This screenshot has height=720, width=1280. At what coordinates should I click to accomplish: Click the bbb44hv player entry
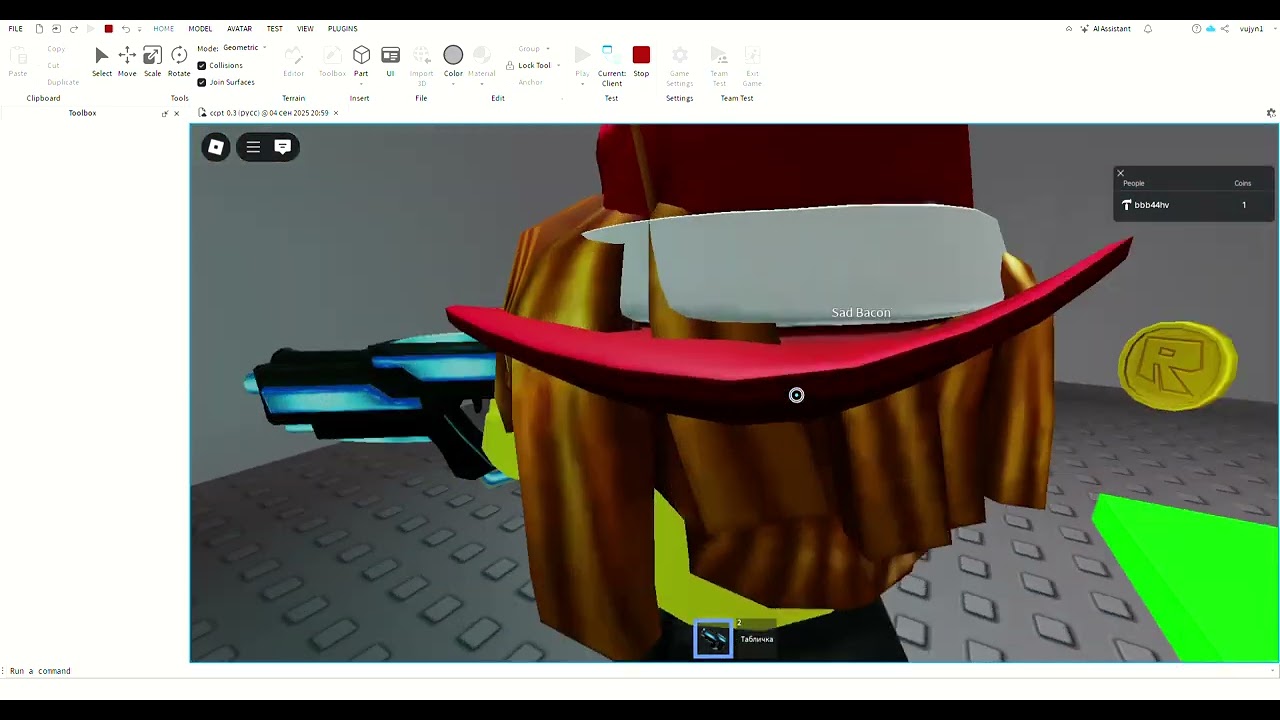[1194, 205]
